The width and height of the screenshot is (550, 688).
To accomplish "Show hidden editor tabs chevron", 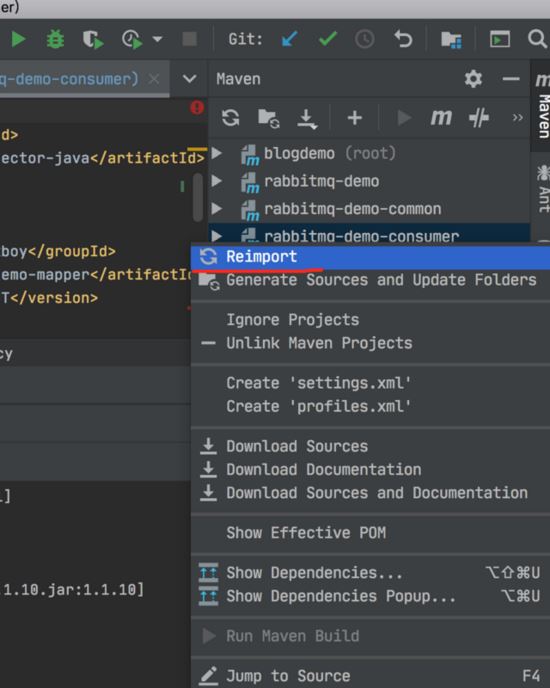I will coord(189,79).
